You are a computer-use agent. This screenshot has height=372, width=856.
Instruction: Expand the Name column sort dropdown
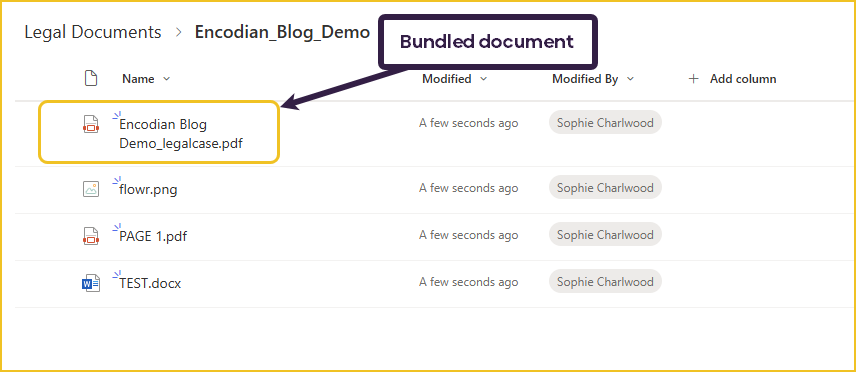(167, 79)
